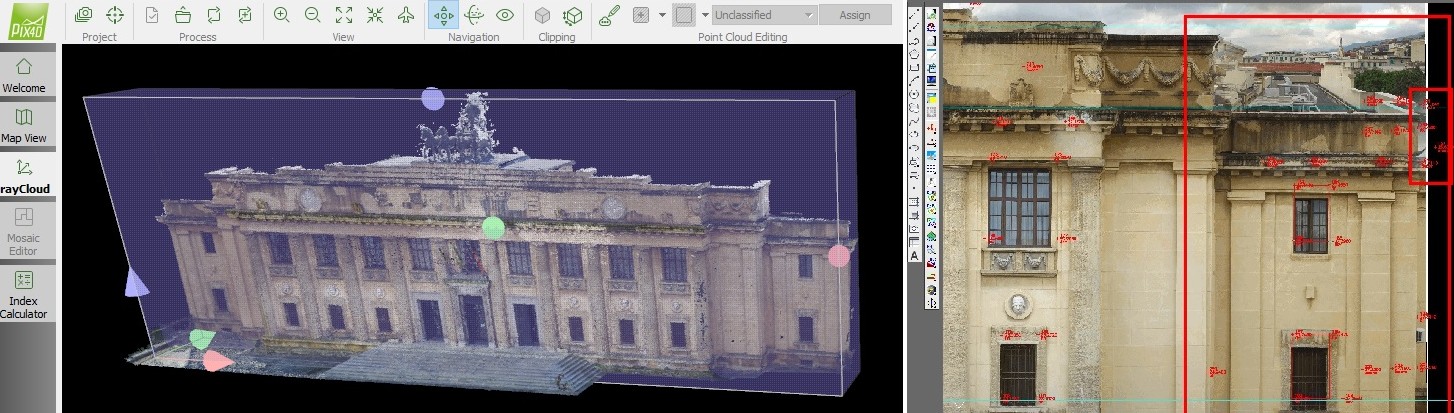The height and width of the screenshot is (413, 1454).
Task: Open the image properties editor icon
Action: (85, 15)
